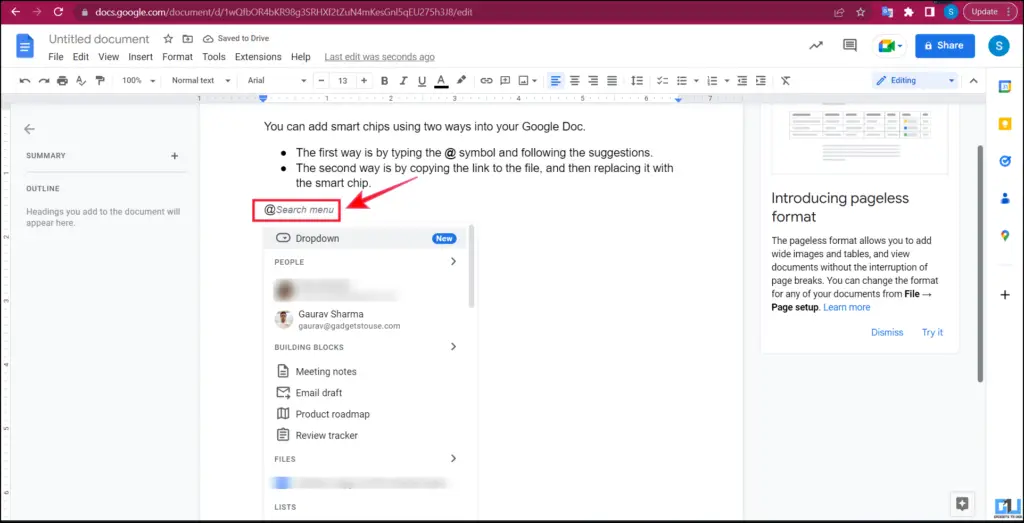Open the Edit menu

coord(81,57)
